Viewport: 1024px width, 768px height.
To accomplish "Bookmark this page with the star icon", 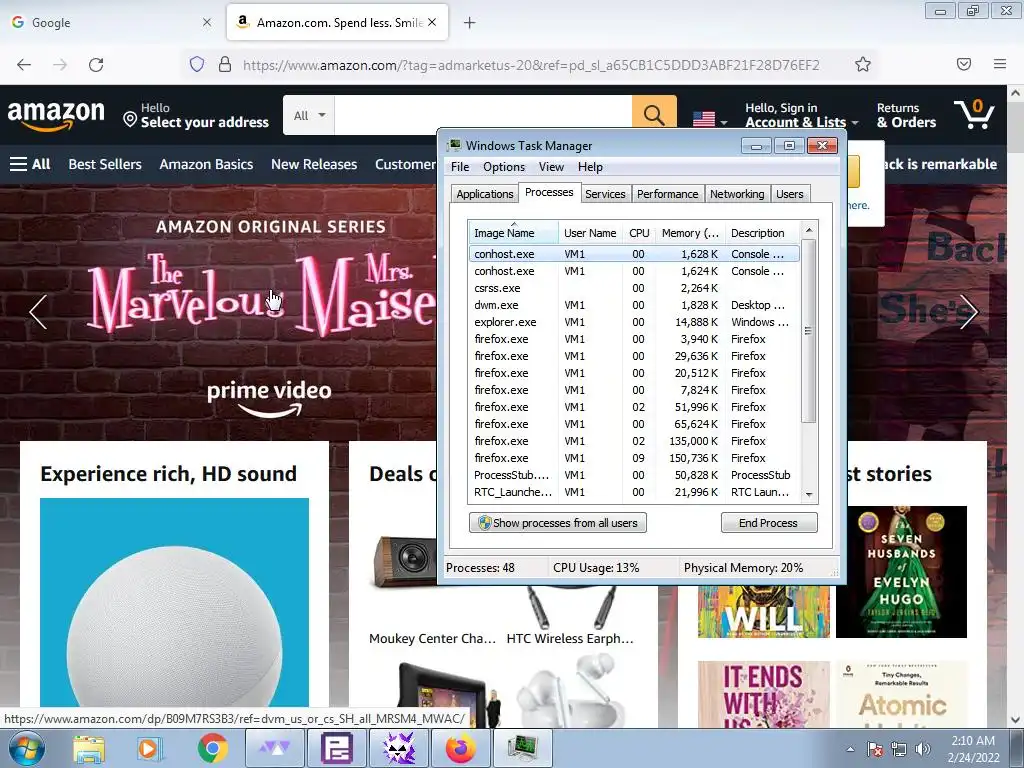I will [x=863, y=64].
